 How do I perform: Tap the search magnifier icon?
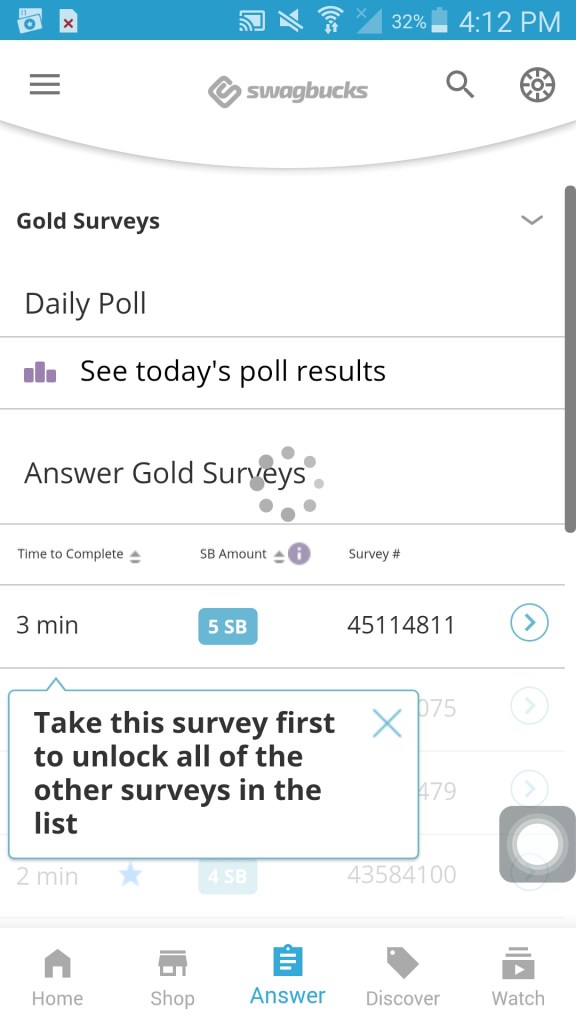pos(460,85)
